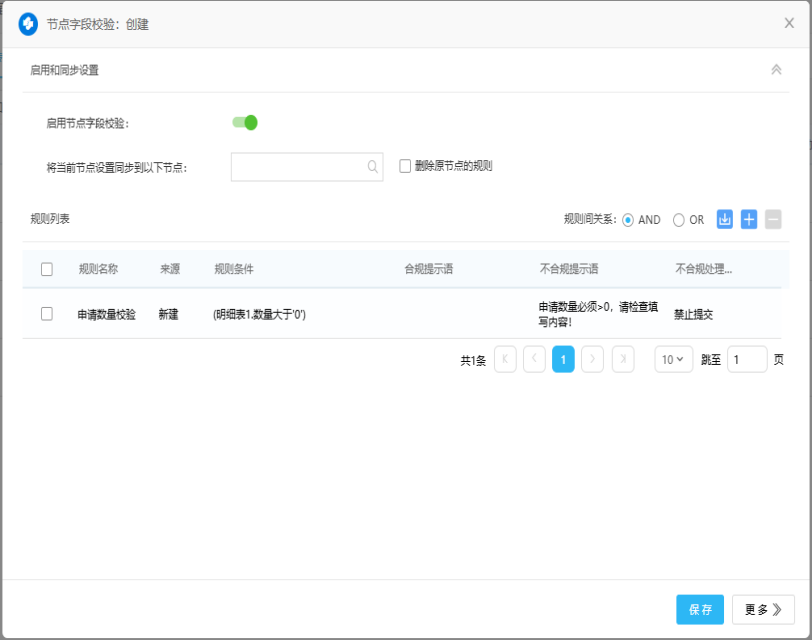Remove a rule using the minus icon
Viewport: 812px width, 641px height.
[x=772, y=219]
